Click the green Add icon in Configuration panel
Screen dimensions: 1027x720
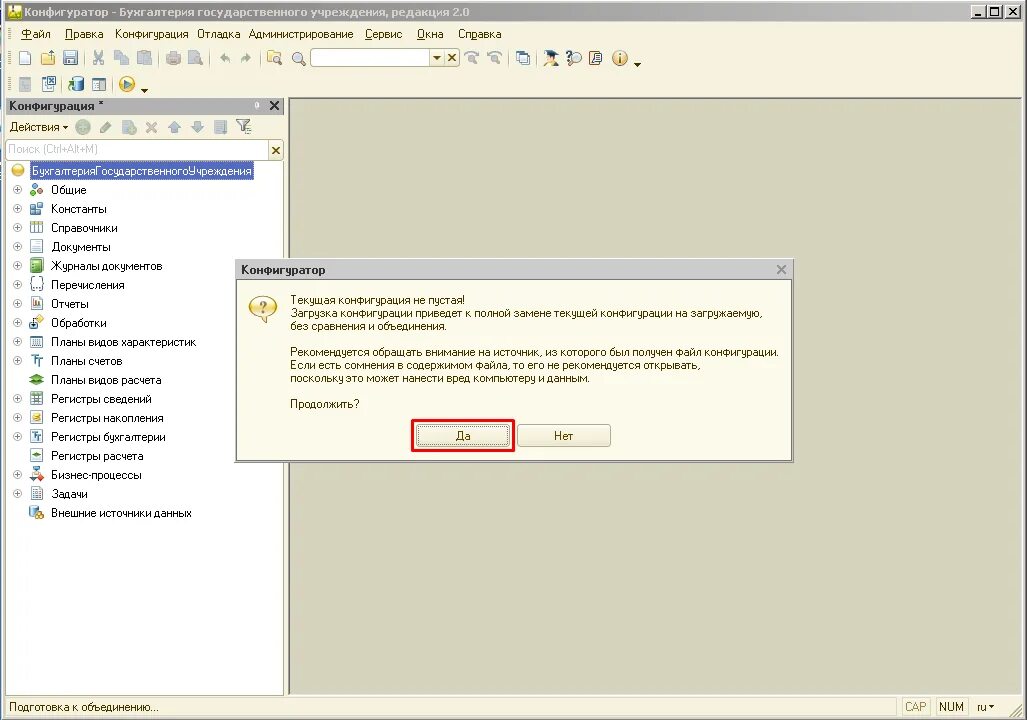pyautogui.click(x=83, y=127)
